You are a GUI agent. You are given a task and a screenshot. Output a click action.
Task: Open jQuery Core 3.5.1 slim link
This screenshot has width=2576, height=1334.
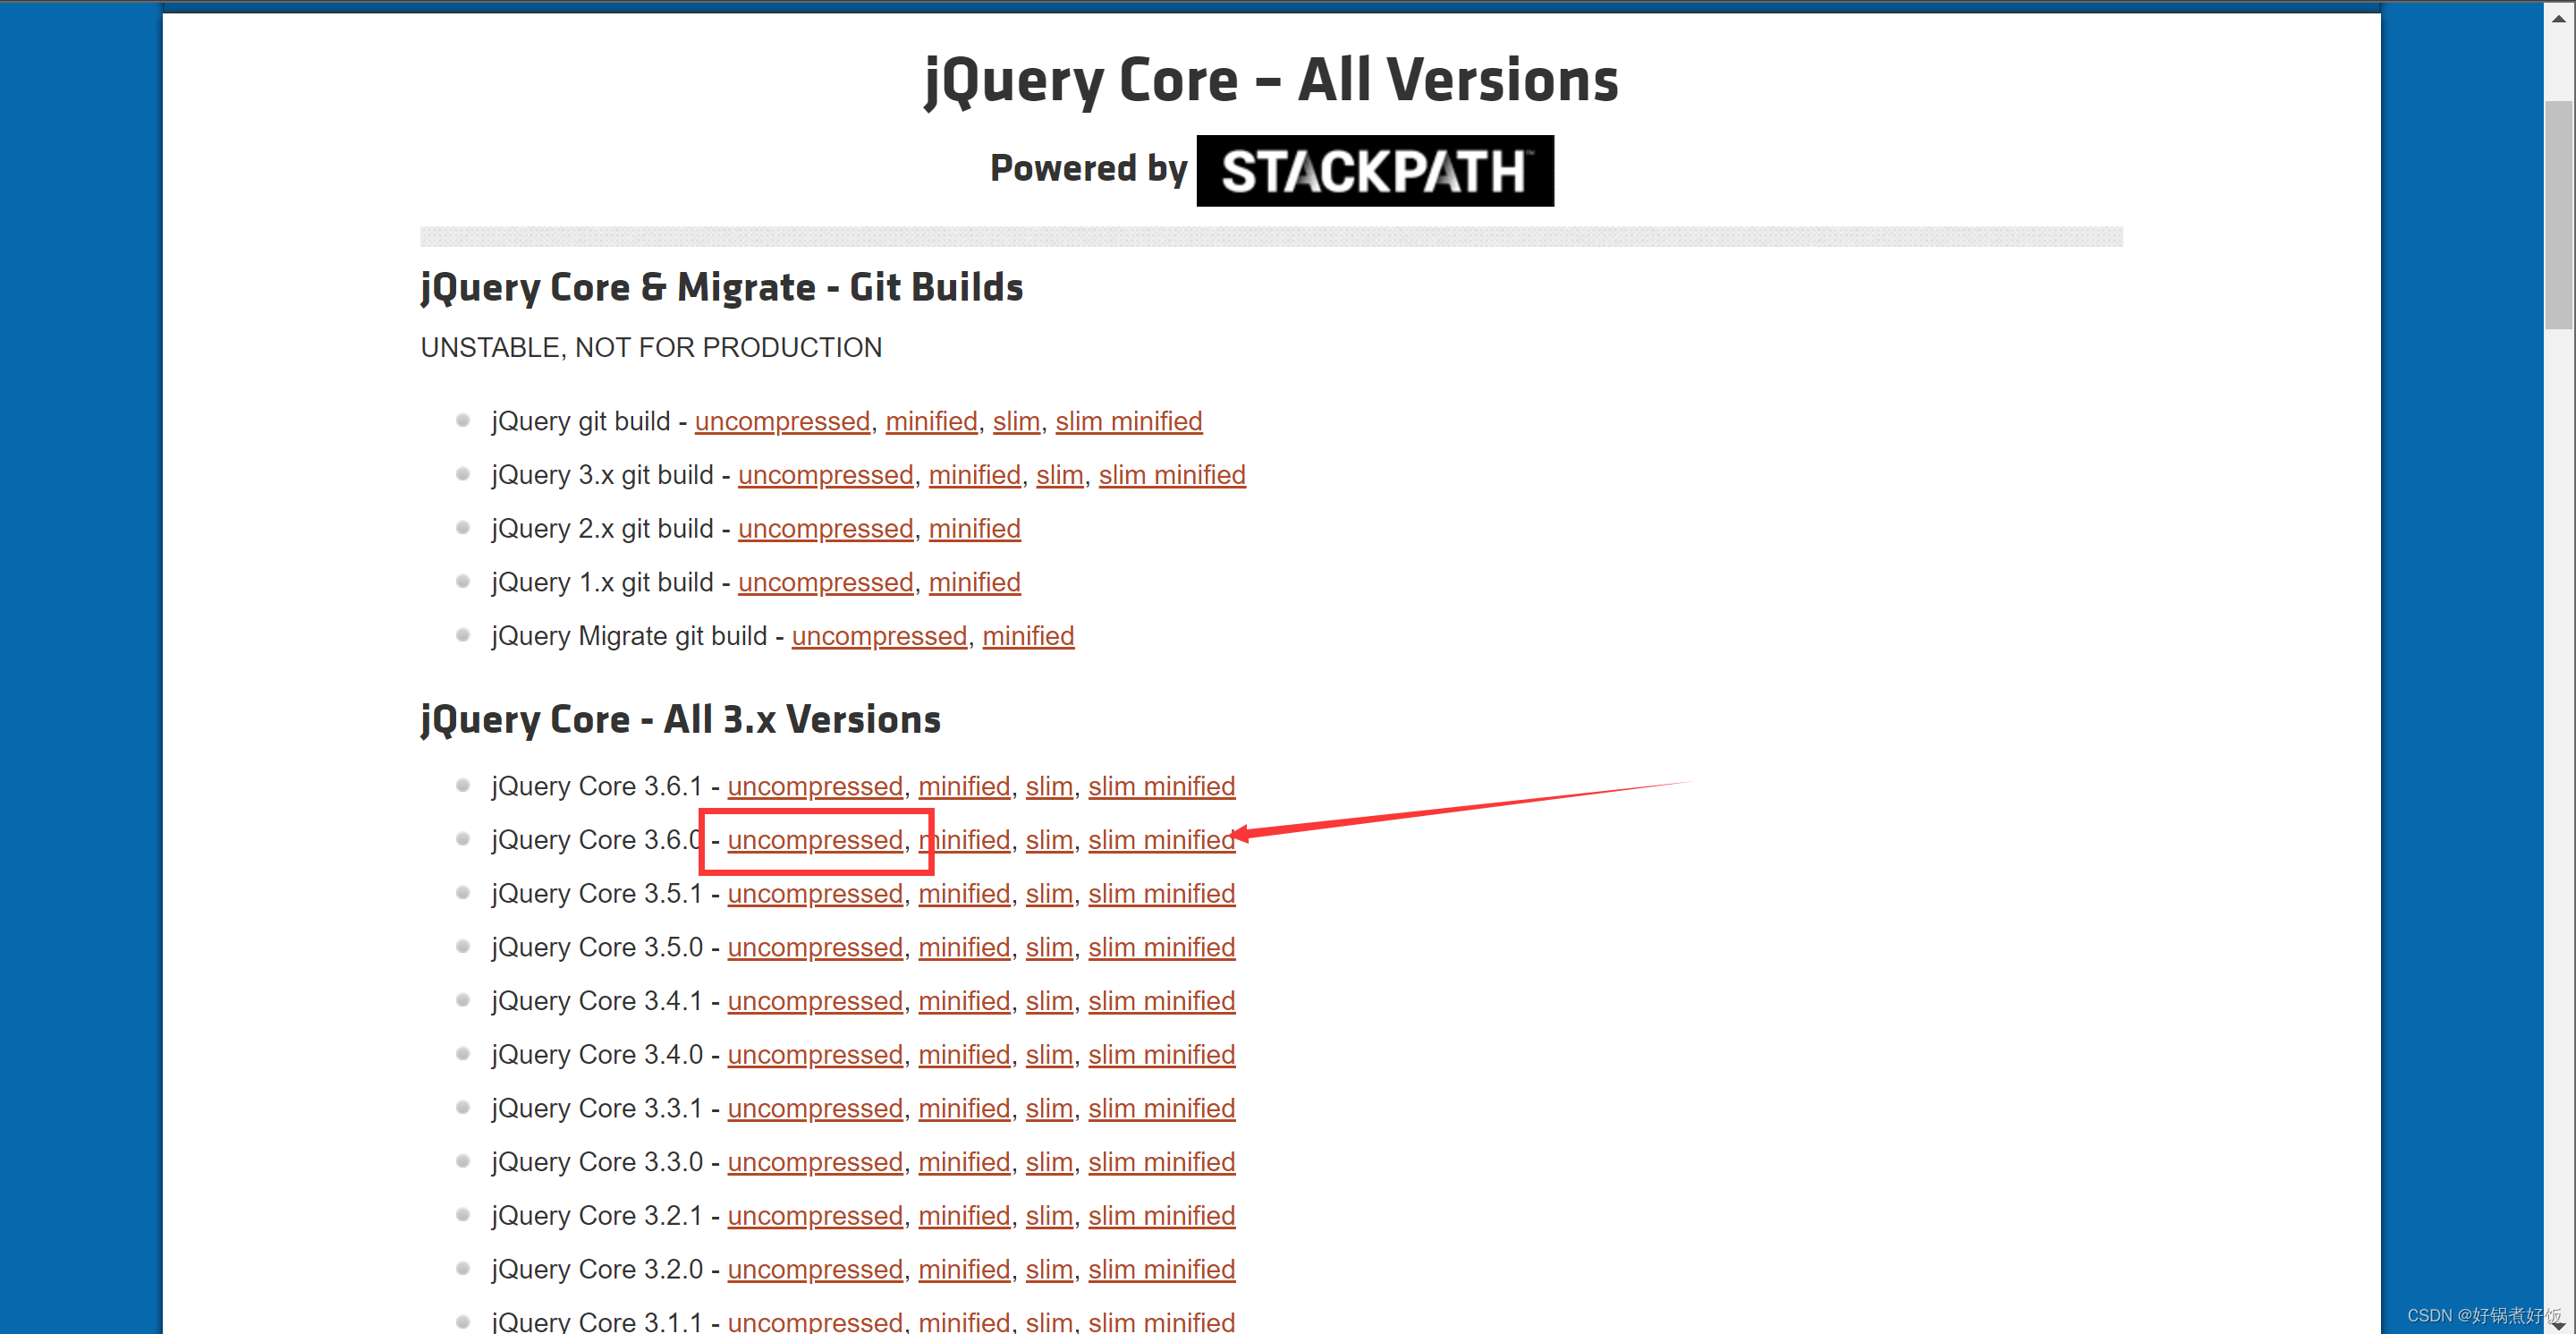(x=1048, y=893)
